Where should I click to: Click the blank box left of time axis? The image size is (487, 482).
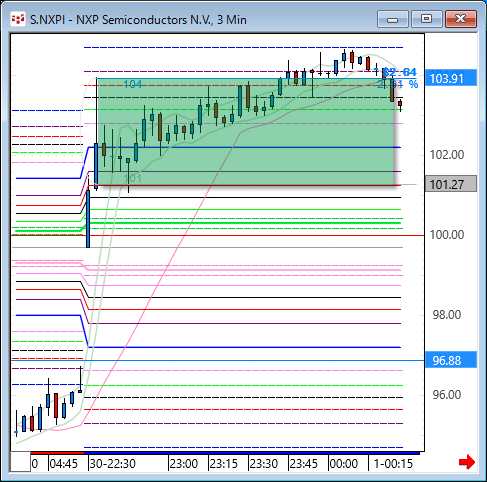tap(20, 462)
